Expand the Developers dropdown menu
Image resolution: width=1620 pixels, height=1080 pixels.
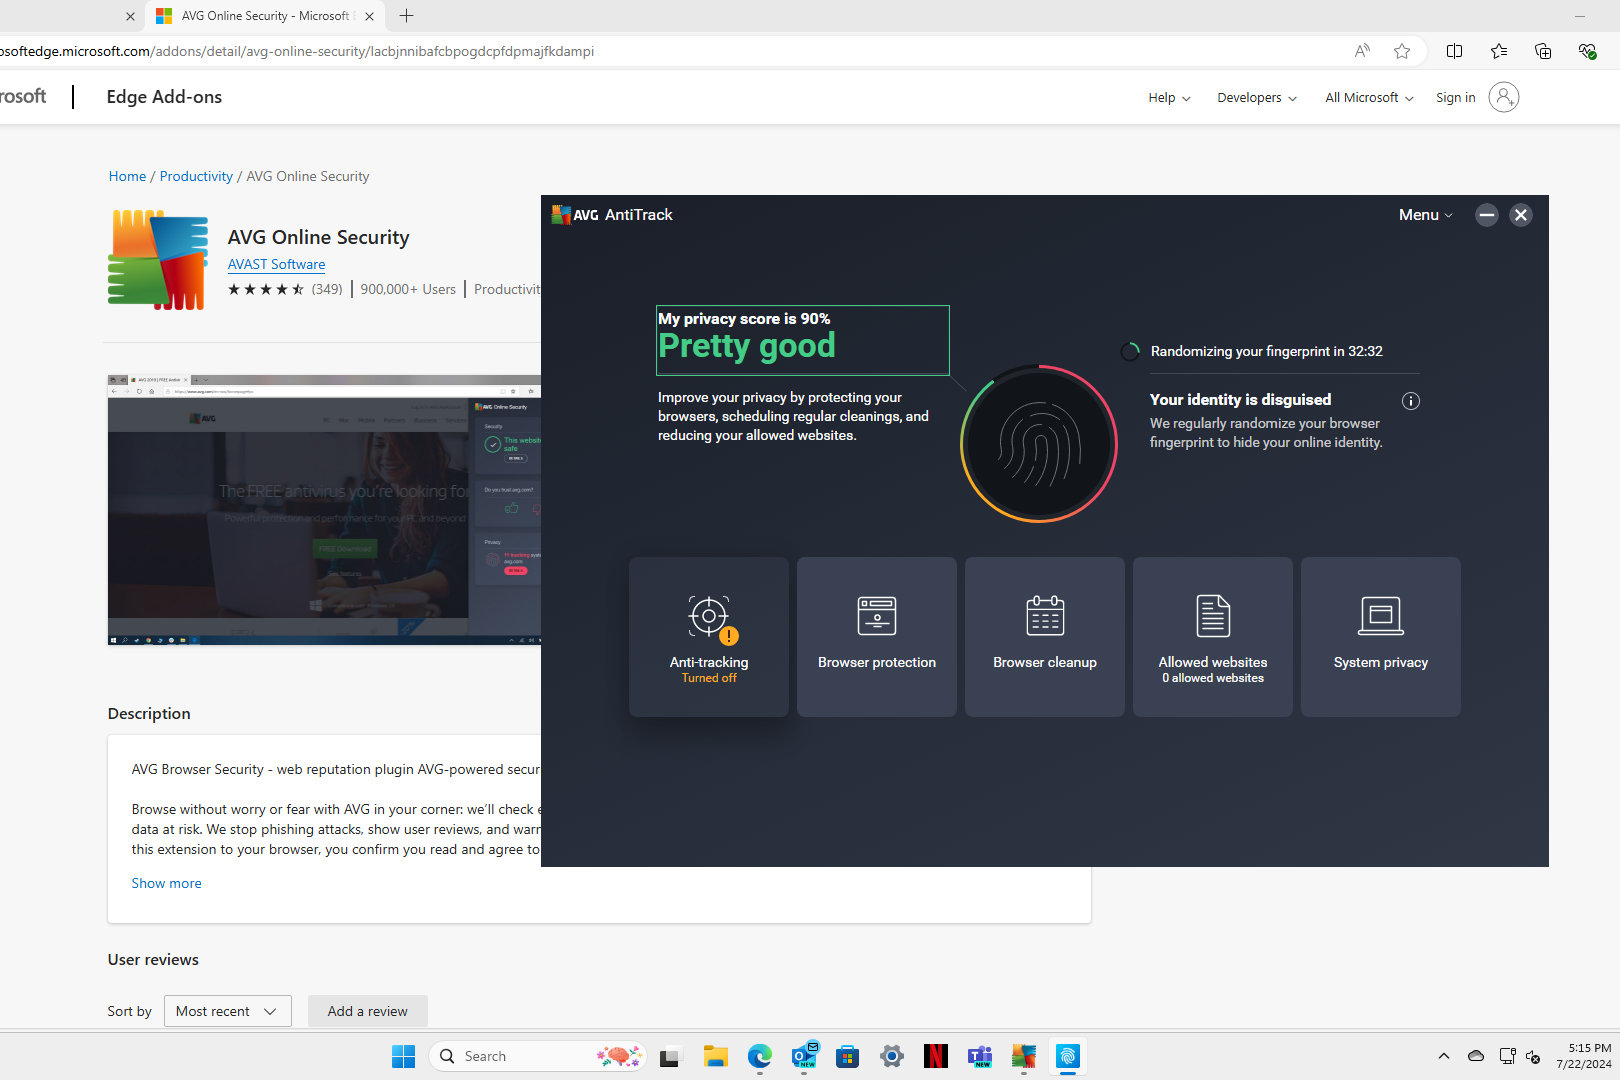(1257, 98)
